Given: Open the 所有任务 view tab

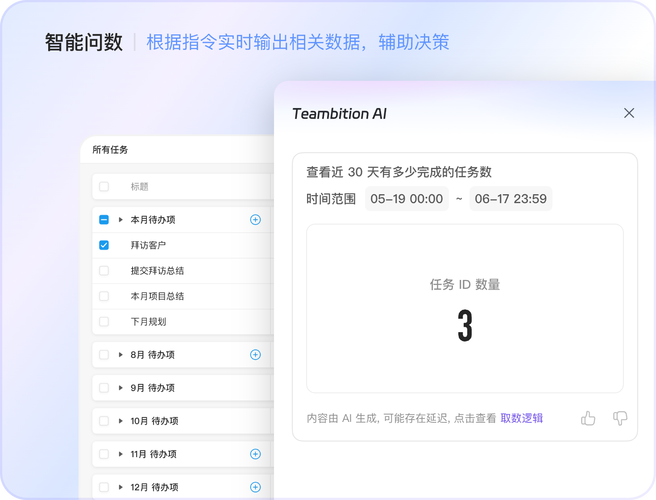Looking at the screenshot, I should [x=110, y=150].
